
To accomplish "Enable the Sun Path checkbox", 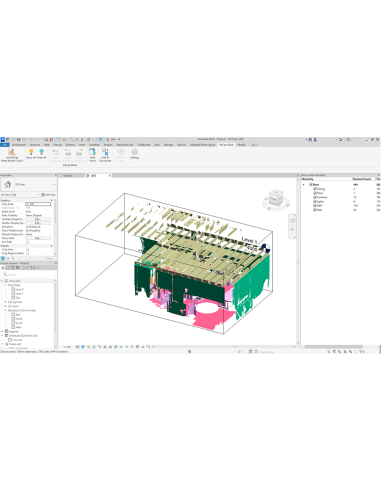I will (27, 242).
